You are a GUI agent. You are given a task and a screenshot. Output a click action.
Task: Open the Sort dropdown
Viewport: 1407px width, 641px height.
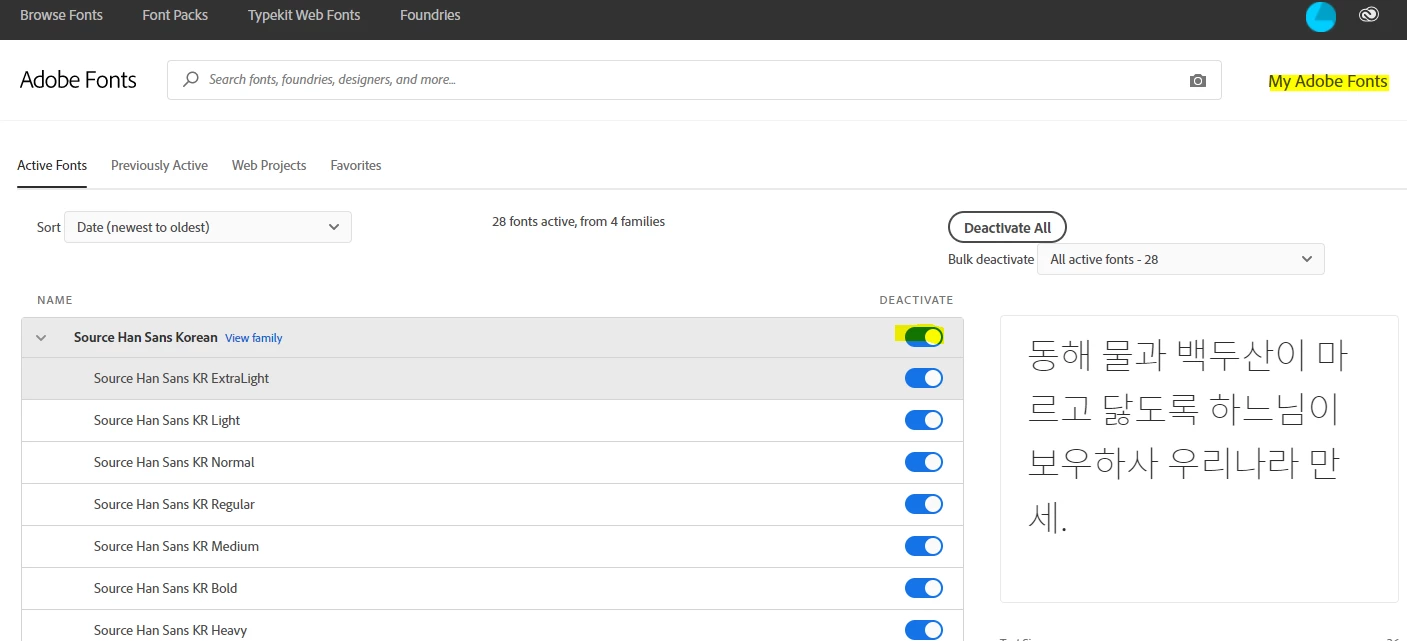coord(208,227)
